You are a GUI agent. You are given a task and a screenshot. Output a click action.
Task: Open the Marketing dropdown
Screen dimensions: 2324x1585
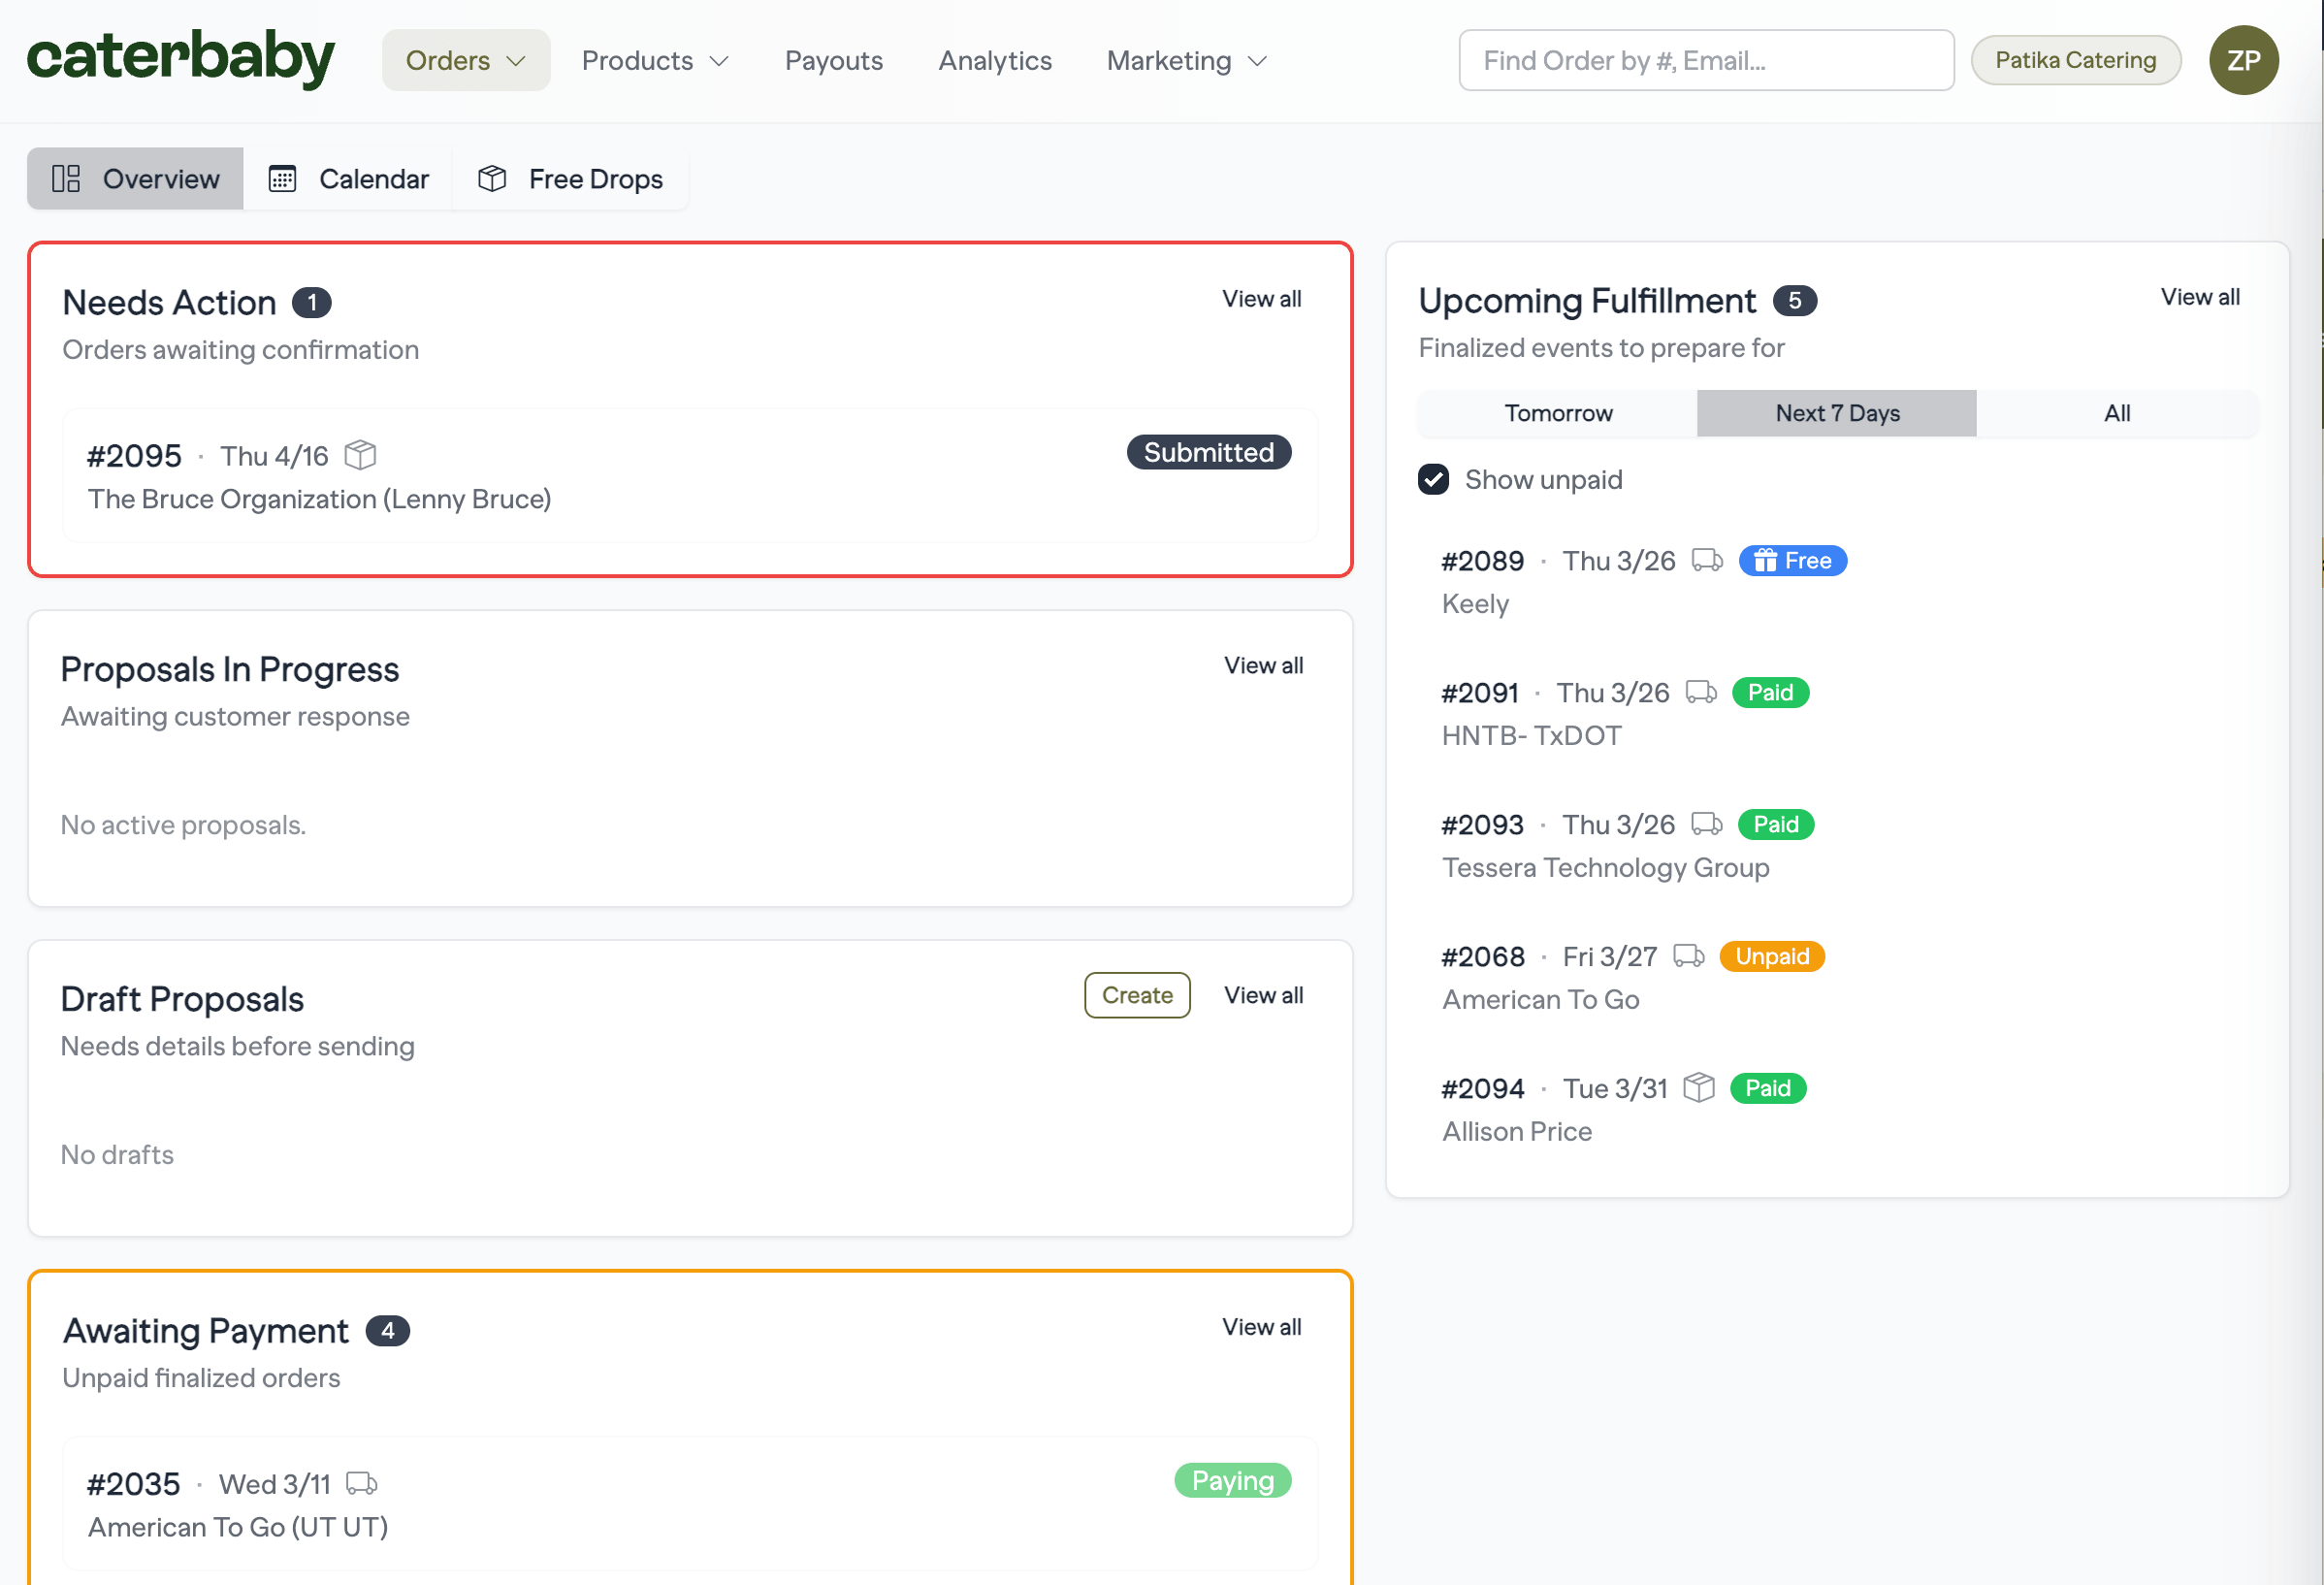(x=1185, y=60)
